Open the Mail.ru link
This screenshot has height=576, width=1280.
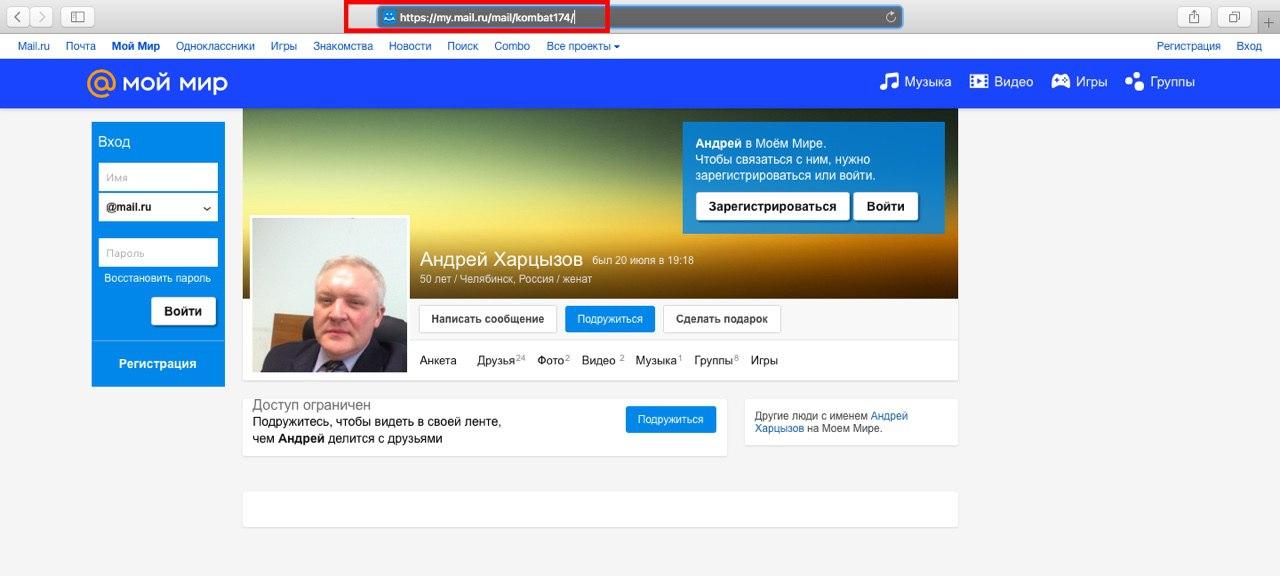[34, 46]
